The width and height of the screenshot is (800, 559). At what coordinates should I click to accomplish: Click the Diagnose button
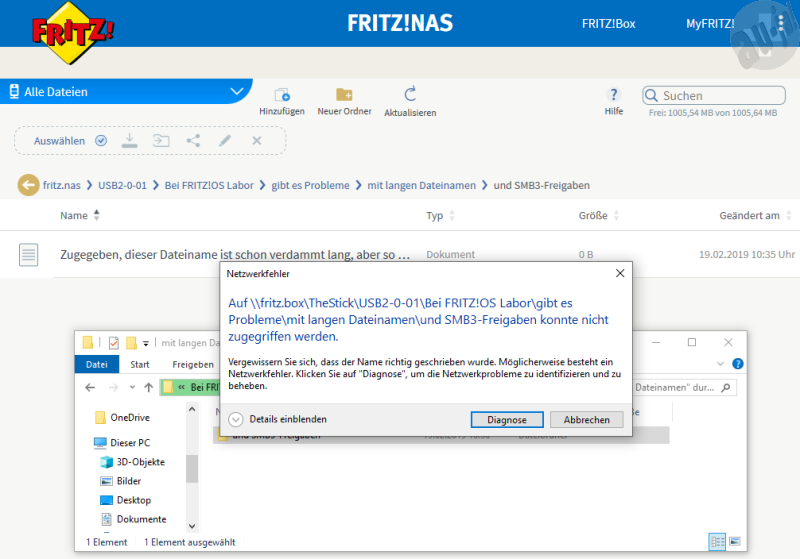[507, 420]
